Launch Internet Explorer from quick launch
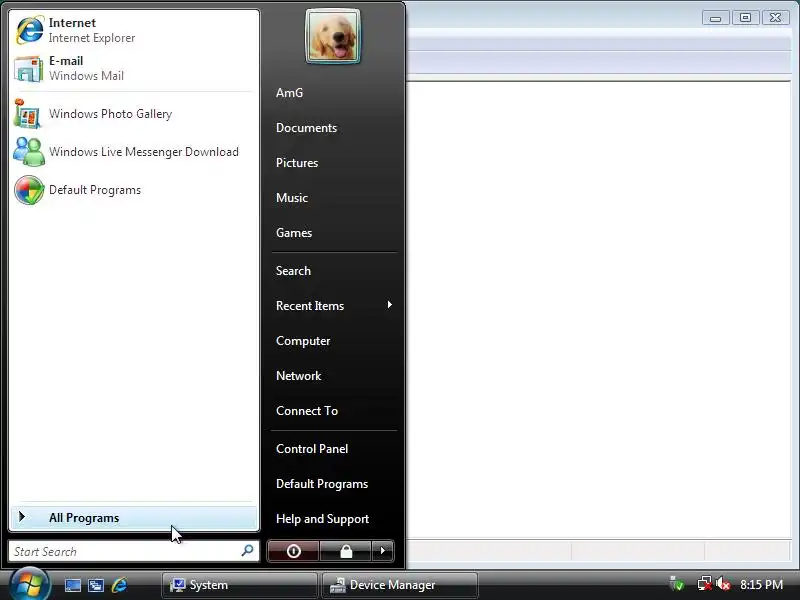This screenshot has width=800, height=600. point(119,585)
